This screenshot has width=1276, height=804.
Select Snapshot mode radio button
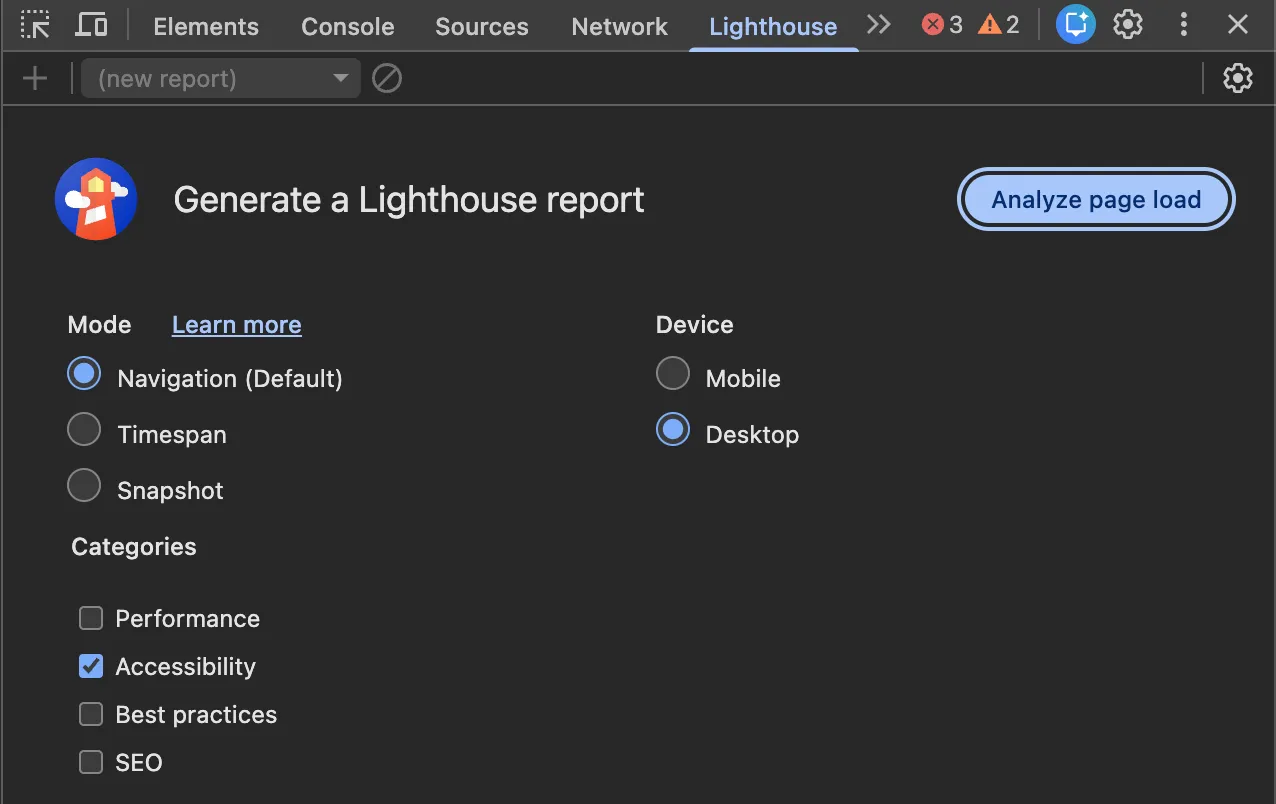coord(84,486)
